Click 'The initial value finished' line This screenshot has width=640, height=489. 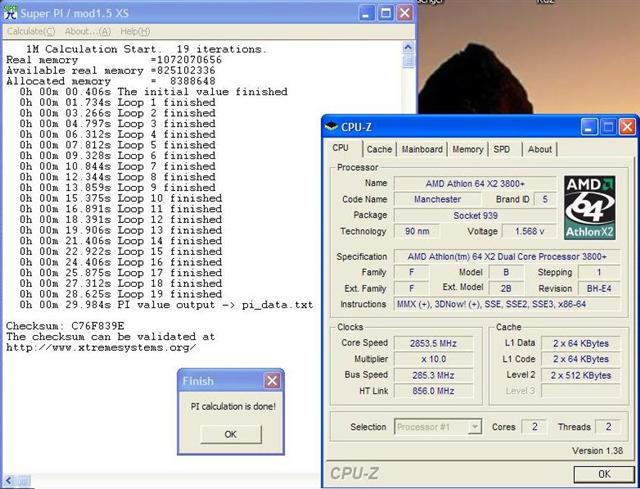tap(153, 92)
